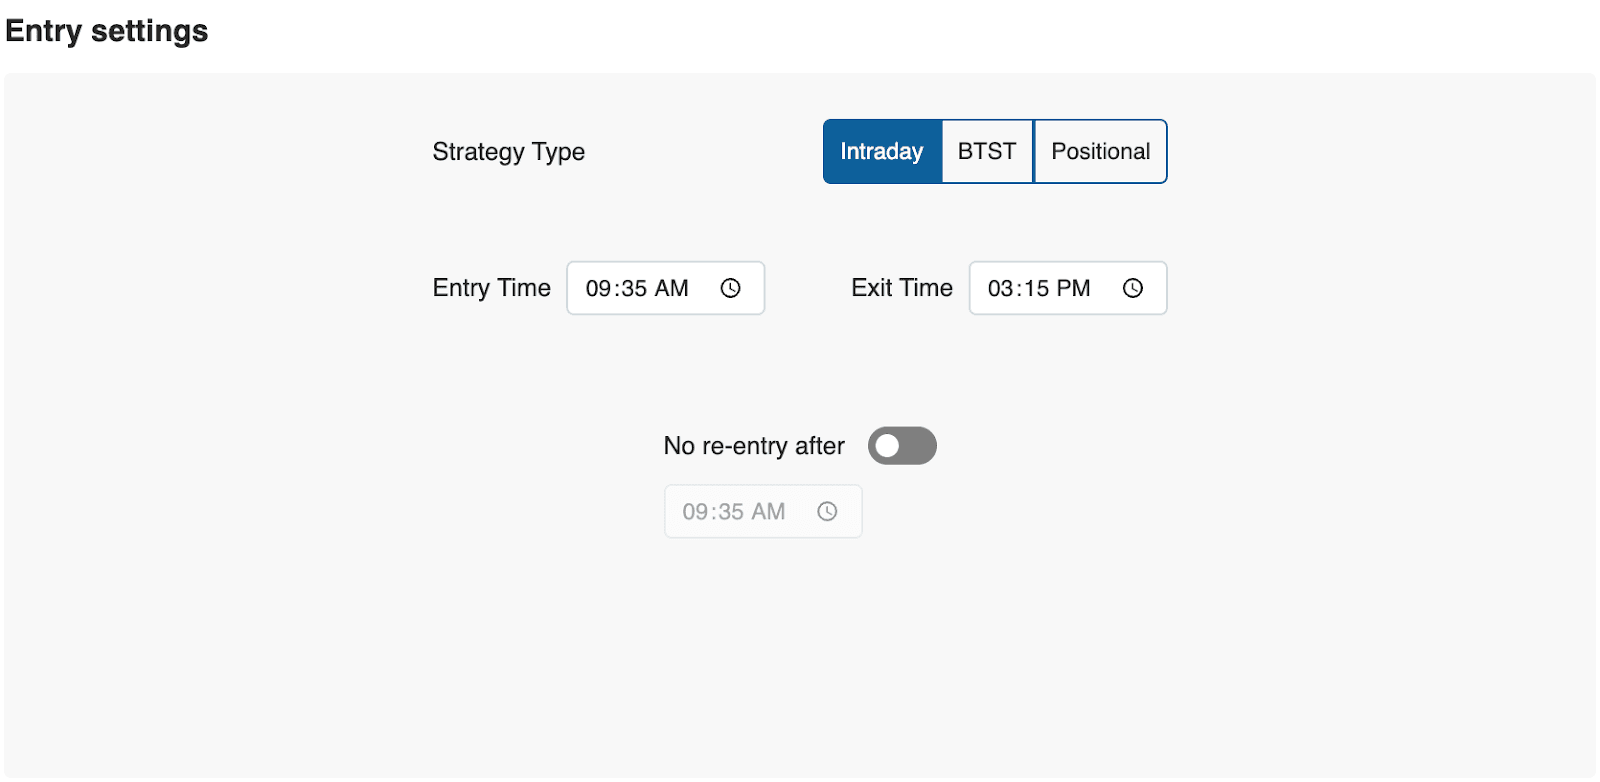Image resolution: width=1600 pixels, height=782 pixels.
Task: Click the hour value in Exit Time
Action: tap(1001, 289)
